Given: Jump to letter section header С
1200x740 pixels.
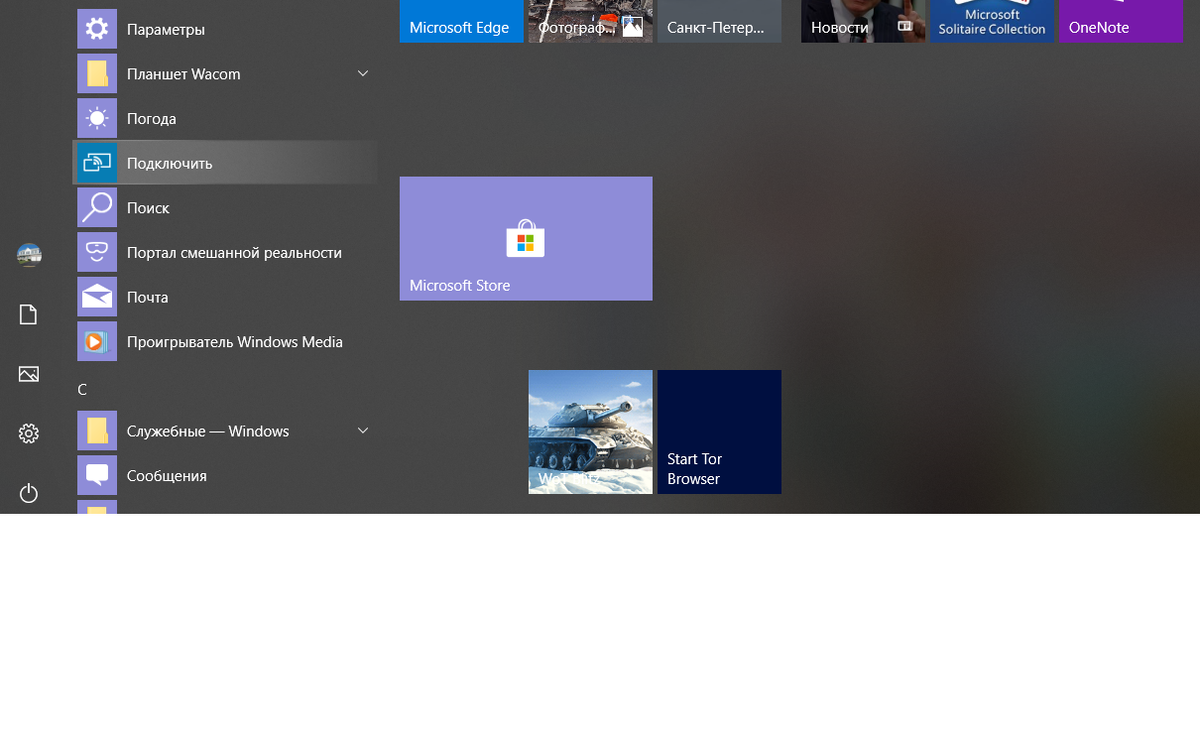Looking at the screenshot, I should pos(83,389).
